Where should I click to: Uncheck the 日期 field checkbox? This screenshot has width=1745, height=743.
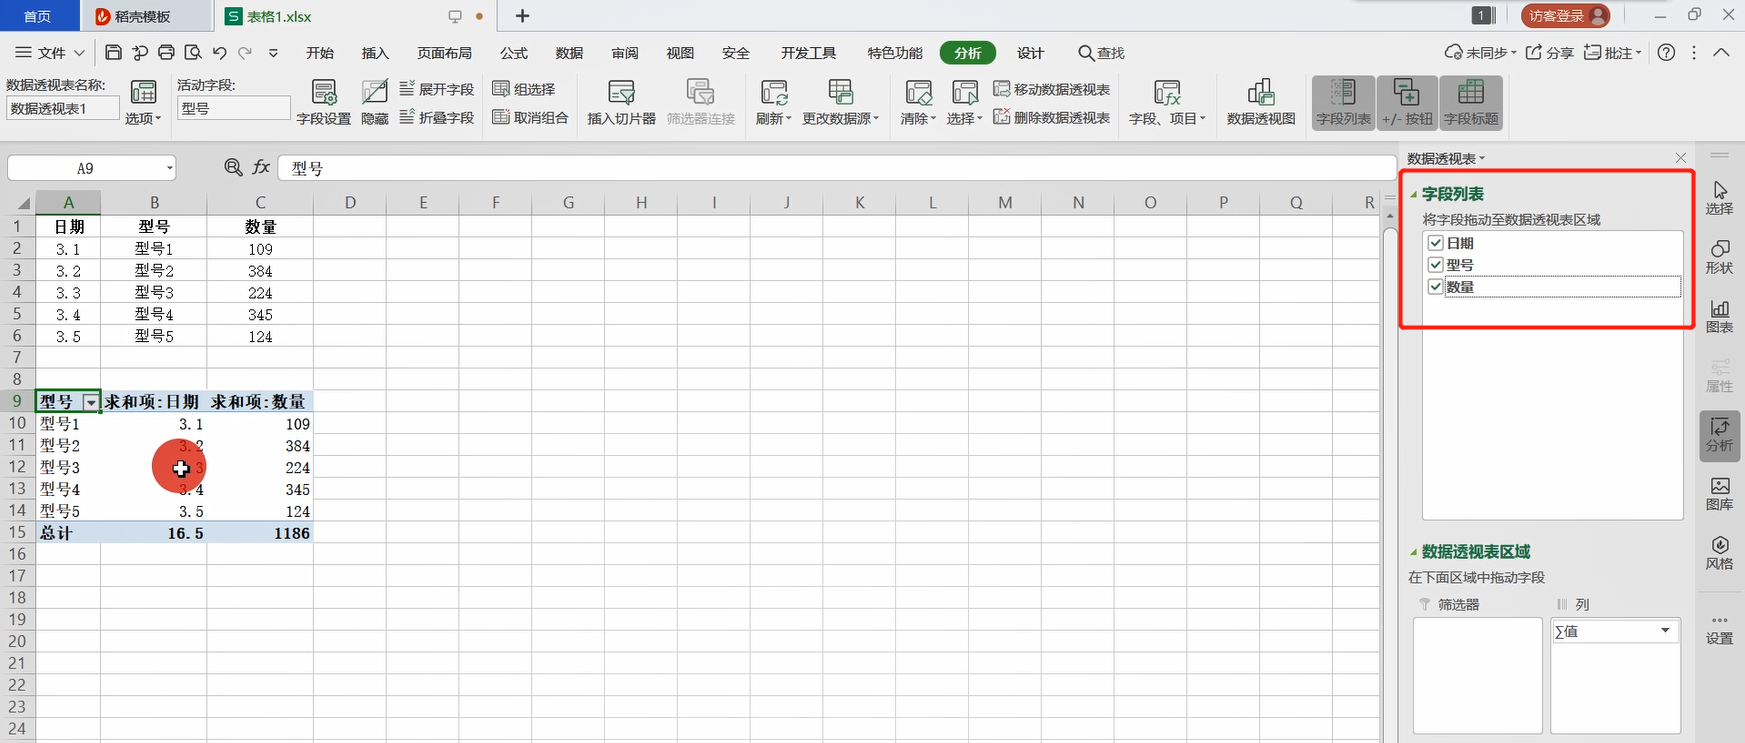click(x=1436, y=243)
